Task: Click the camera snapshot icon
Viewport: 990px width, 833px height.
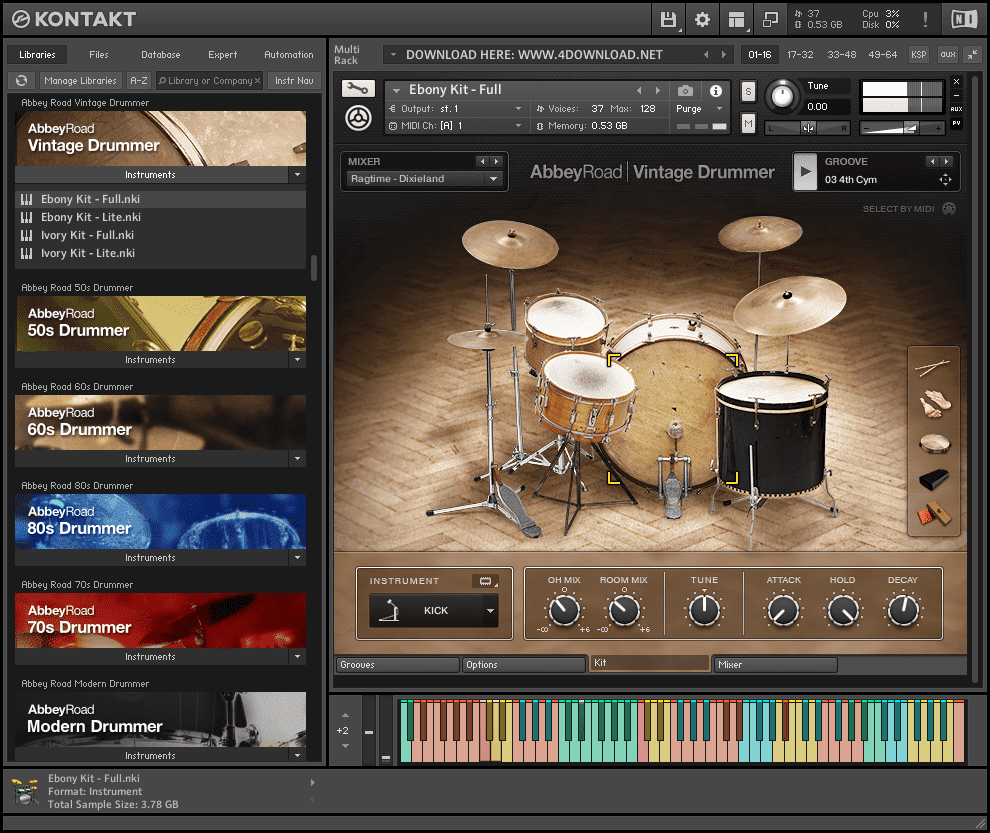Action: pyautogui.click(x=685, y=90)
